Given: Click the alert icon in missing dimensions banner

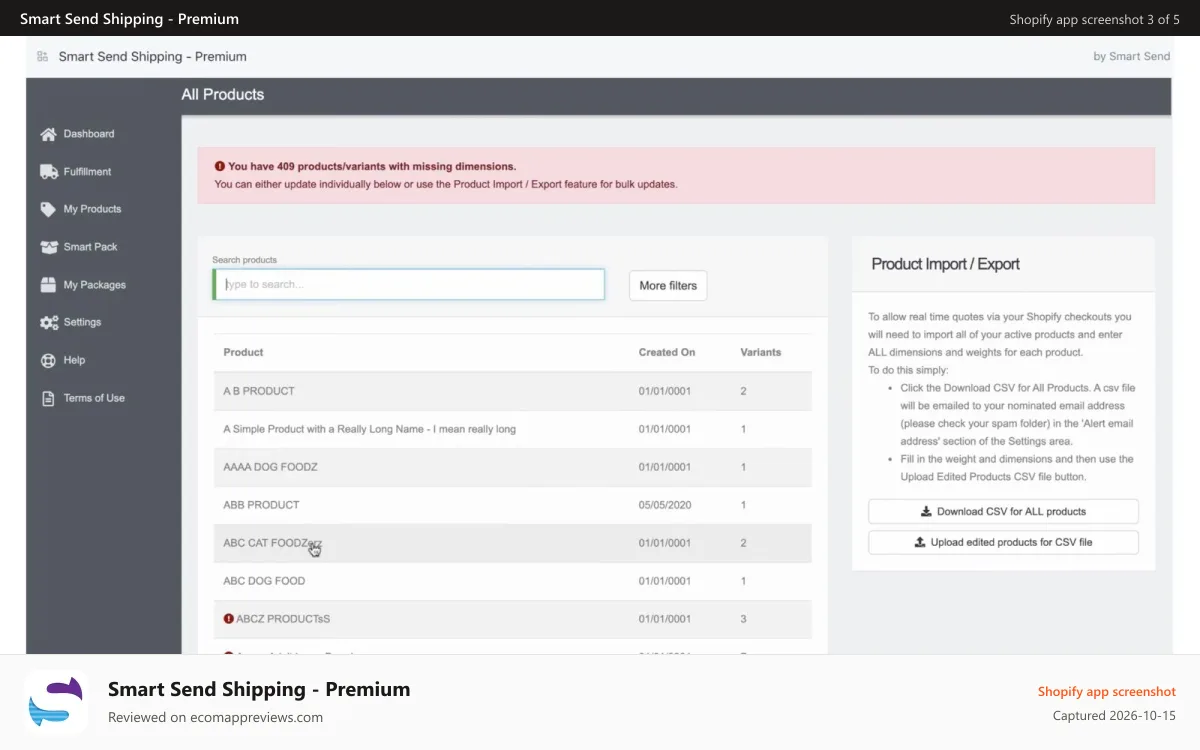Looking at the screenshot, I should (220, 167).
